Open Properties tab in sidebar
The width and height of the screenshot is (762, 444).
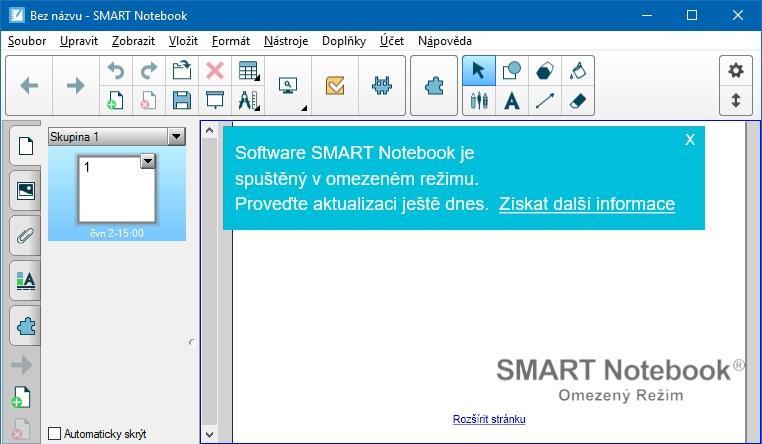[25, 281]
